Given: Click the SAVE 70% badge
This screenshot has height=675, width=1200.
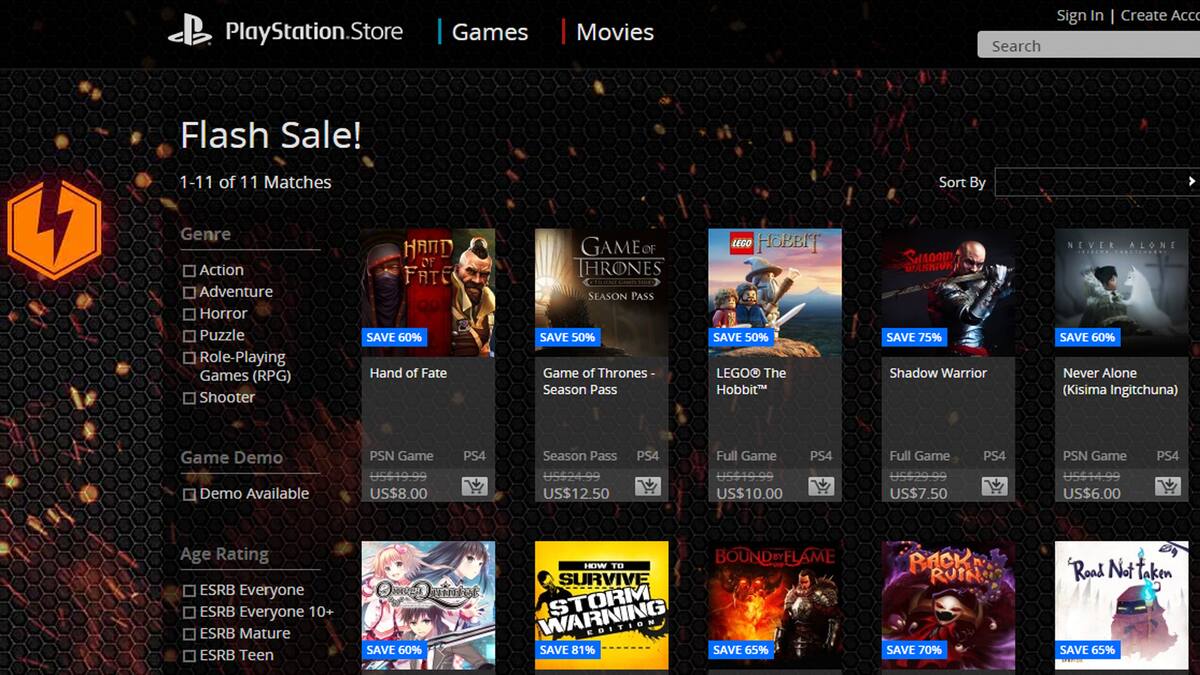Looking at the screenshot, I should (914, 650).
